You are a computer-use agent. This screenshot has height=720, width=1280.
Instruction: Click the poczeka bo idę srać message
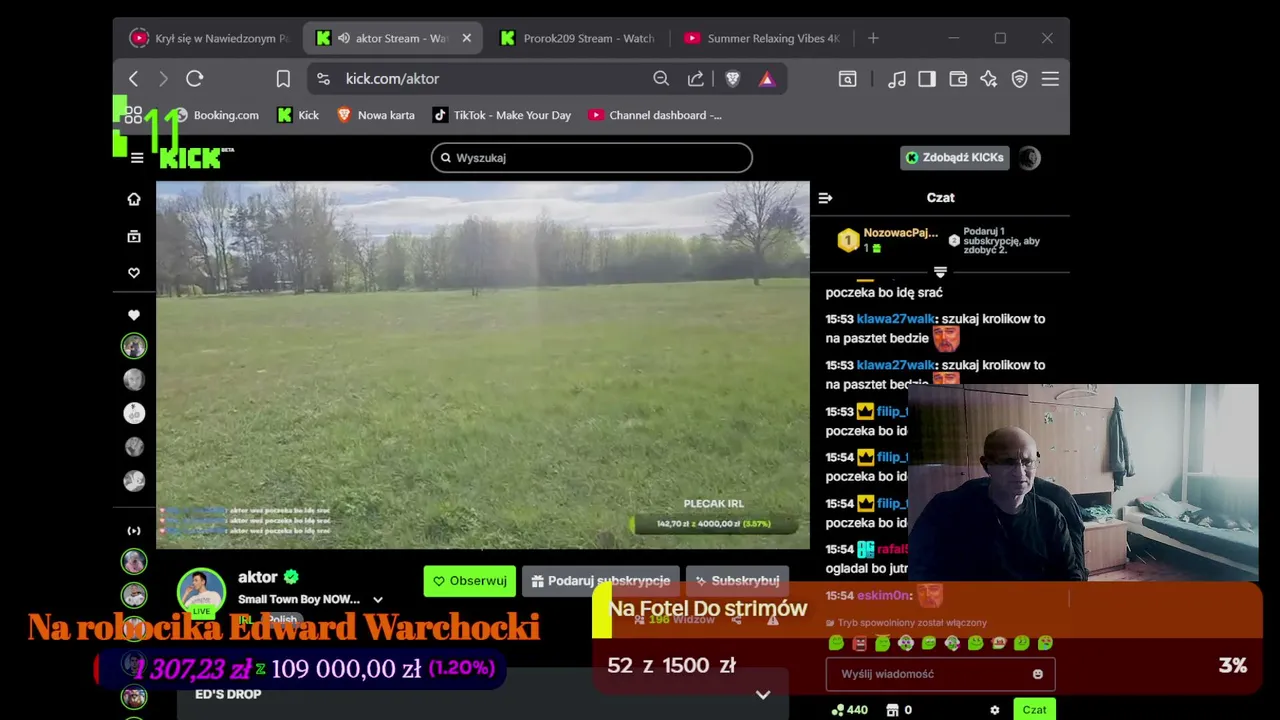884,292
